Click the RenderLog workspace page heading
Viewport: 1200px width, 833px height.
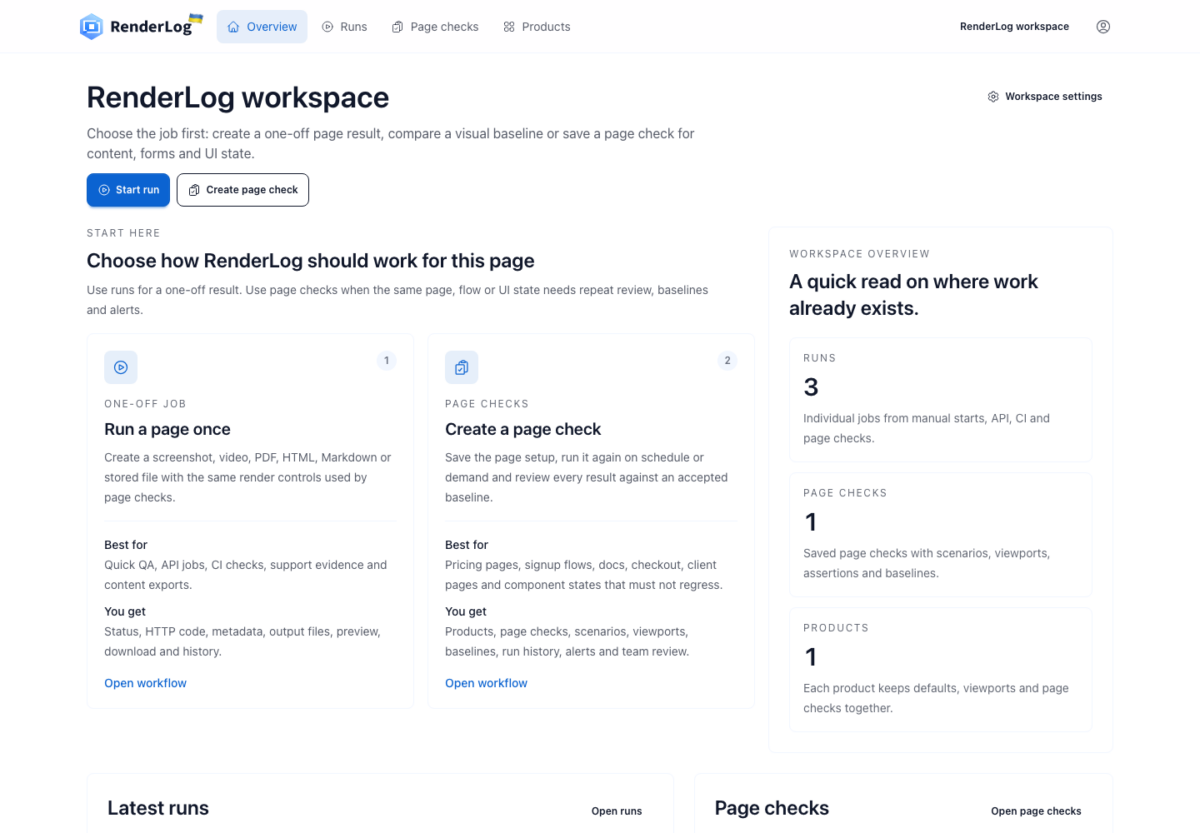(238, 98)
